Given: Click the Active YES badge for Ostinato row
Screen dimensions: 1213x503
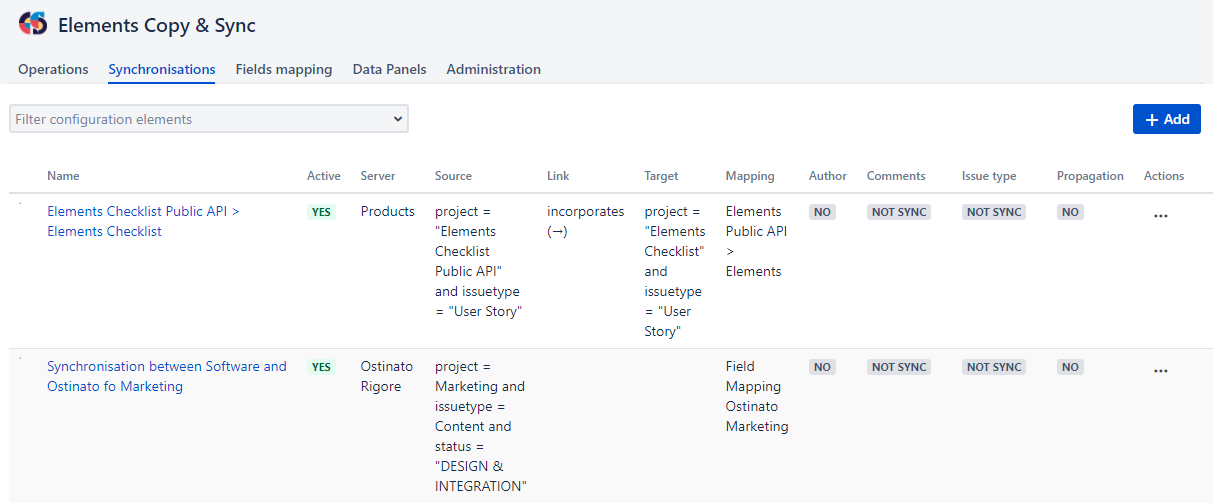Looking at the screenshot, I should (321, 367).
